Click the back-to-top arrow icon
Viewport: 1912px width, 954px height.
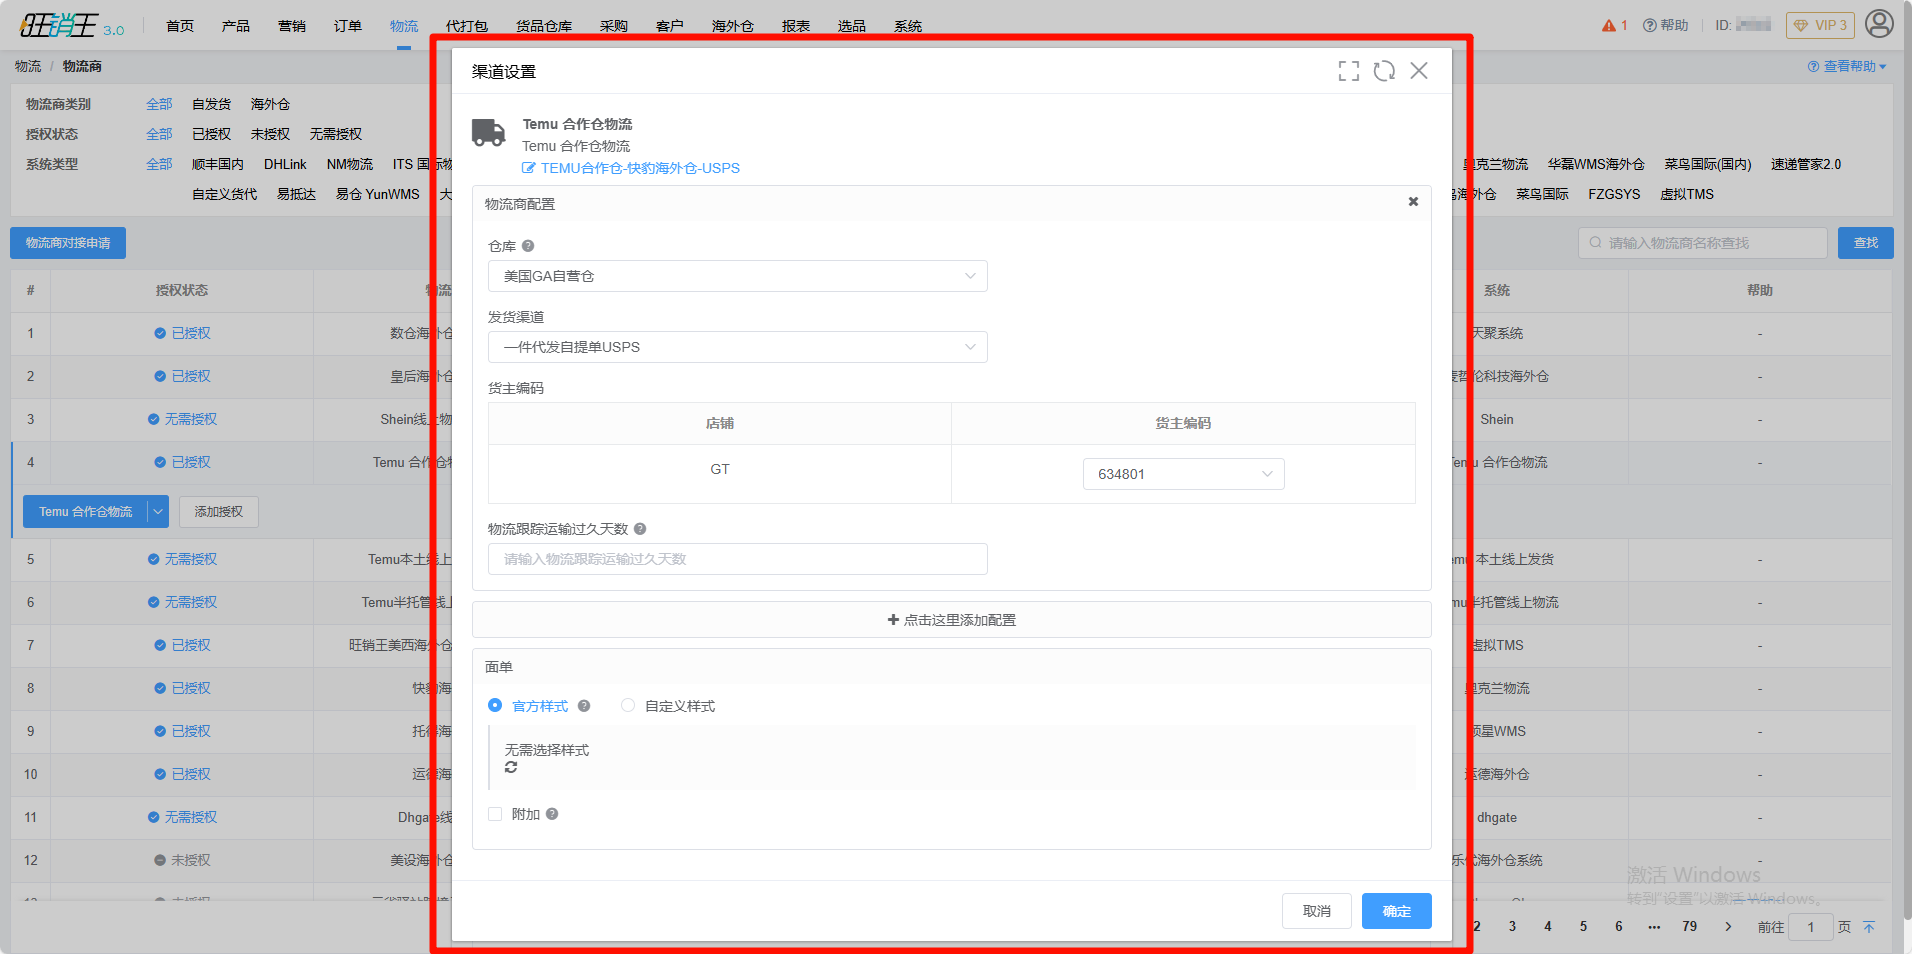click(1869, 927)
